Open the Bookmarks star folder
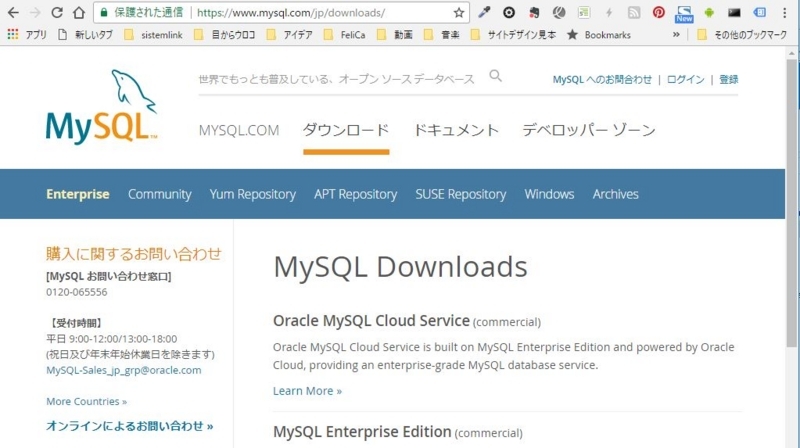This screenshot has height=448, width=800. click(x=599, y=35)
